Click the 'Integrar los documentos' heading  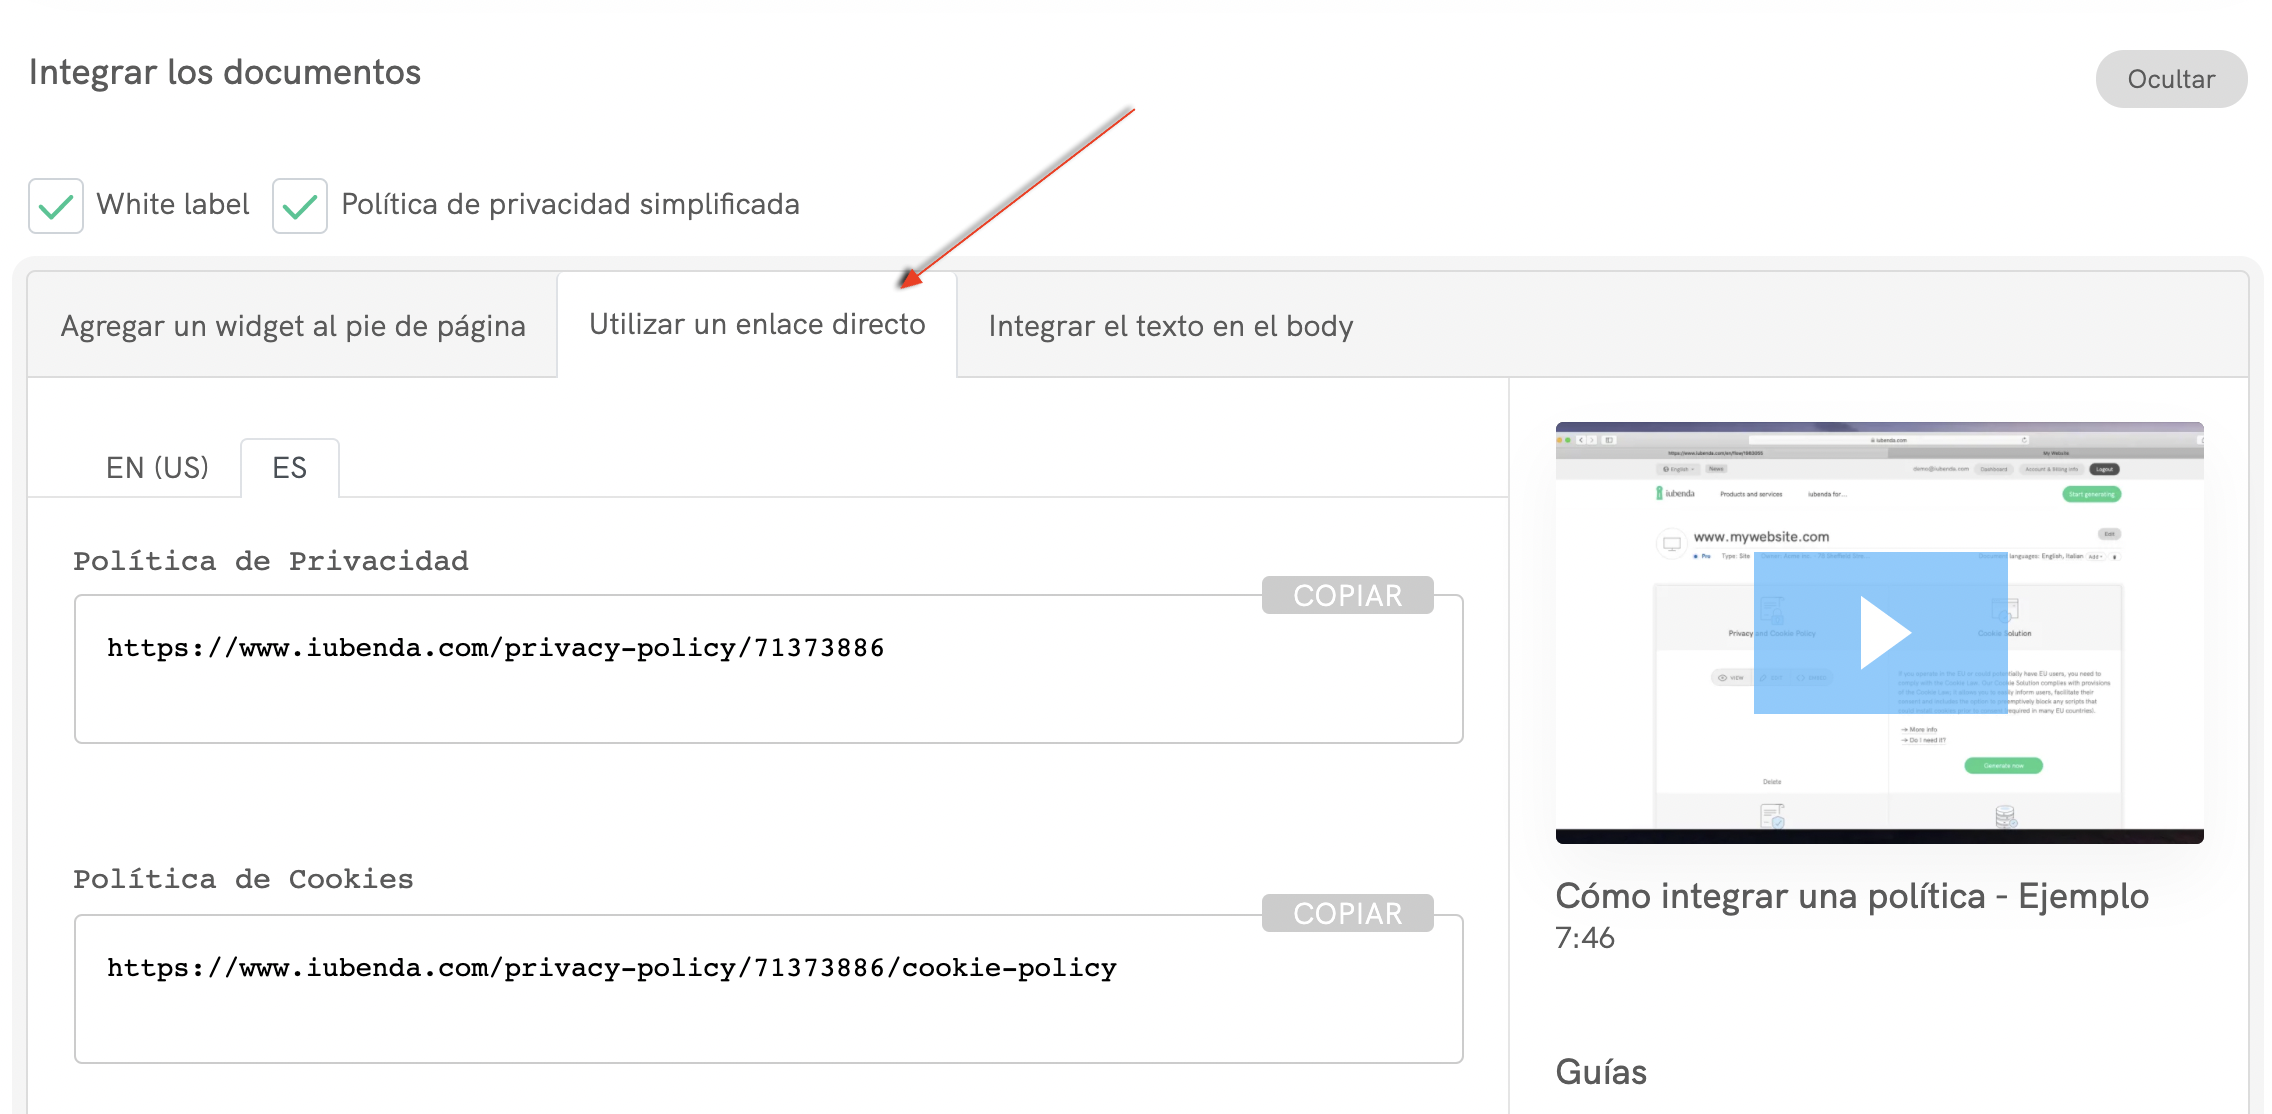tap(225, 72)
